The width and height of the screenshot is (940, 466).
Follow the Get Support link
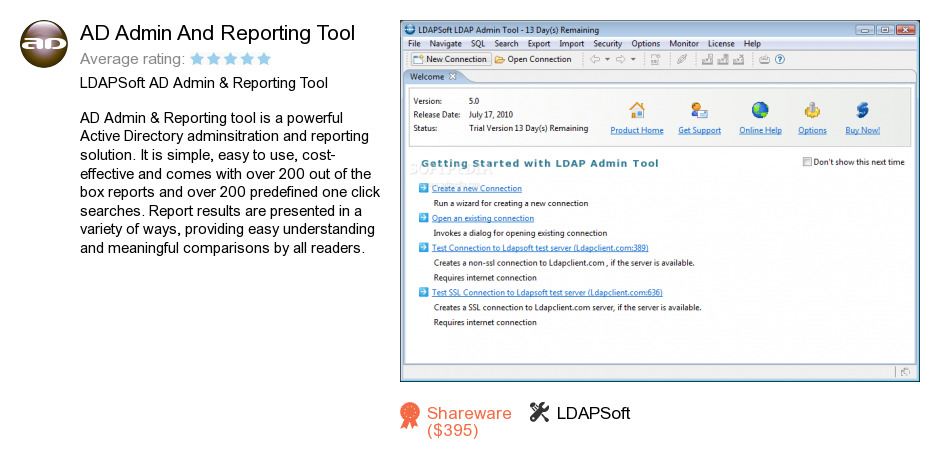pyautogui.click(x=699, y=130)
